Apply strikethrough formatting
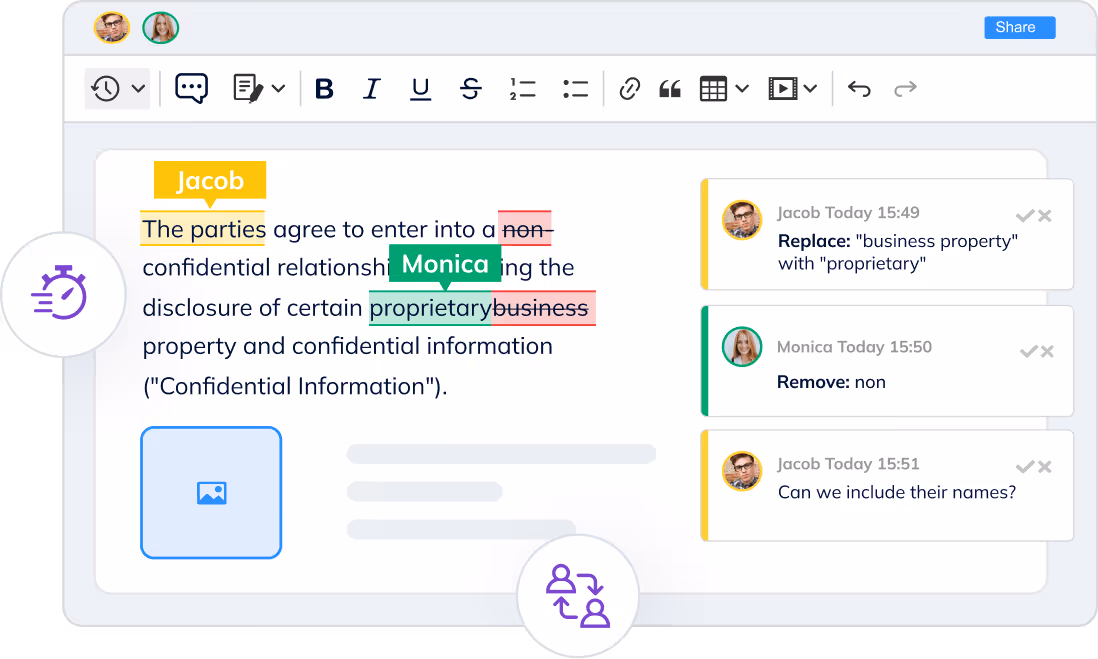Screen dimensions: 1098x659 click(470, 89)
